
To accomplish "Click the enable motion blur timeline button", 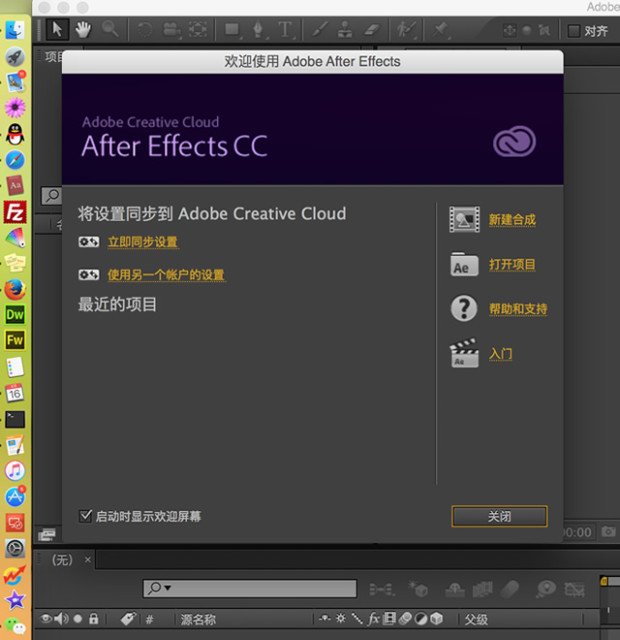I will [x=510, y=589].
